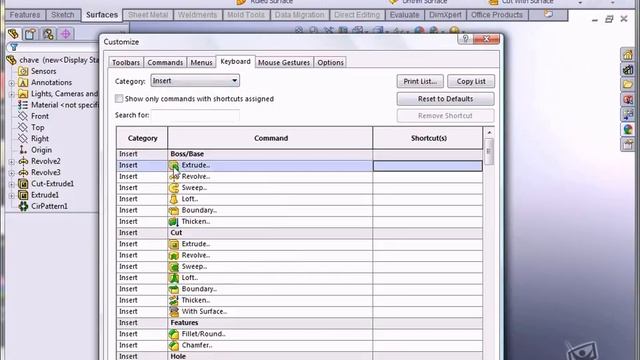Select Cut Revolve command icon
The height and width of the screenshot is (360, 640).
click(174, 256)
